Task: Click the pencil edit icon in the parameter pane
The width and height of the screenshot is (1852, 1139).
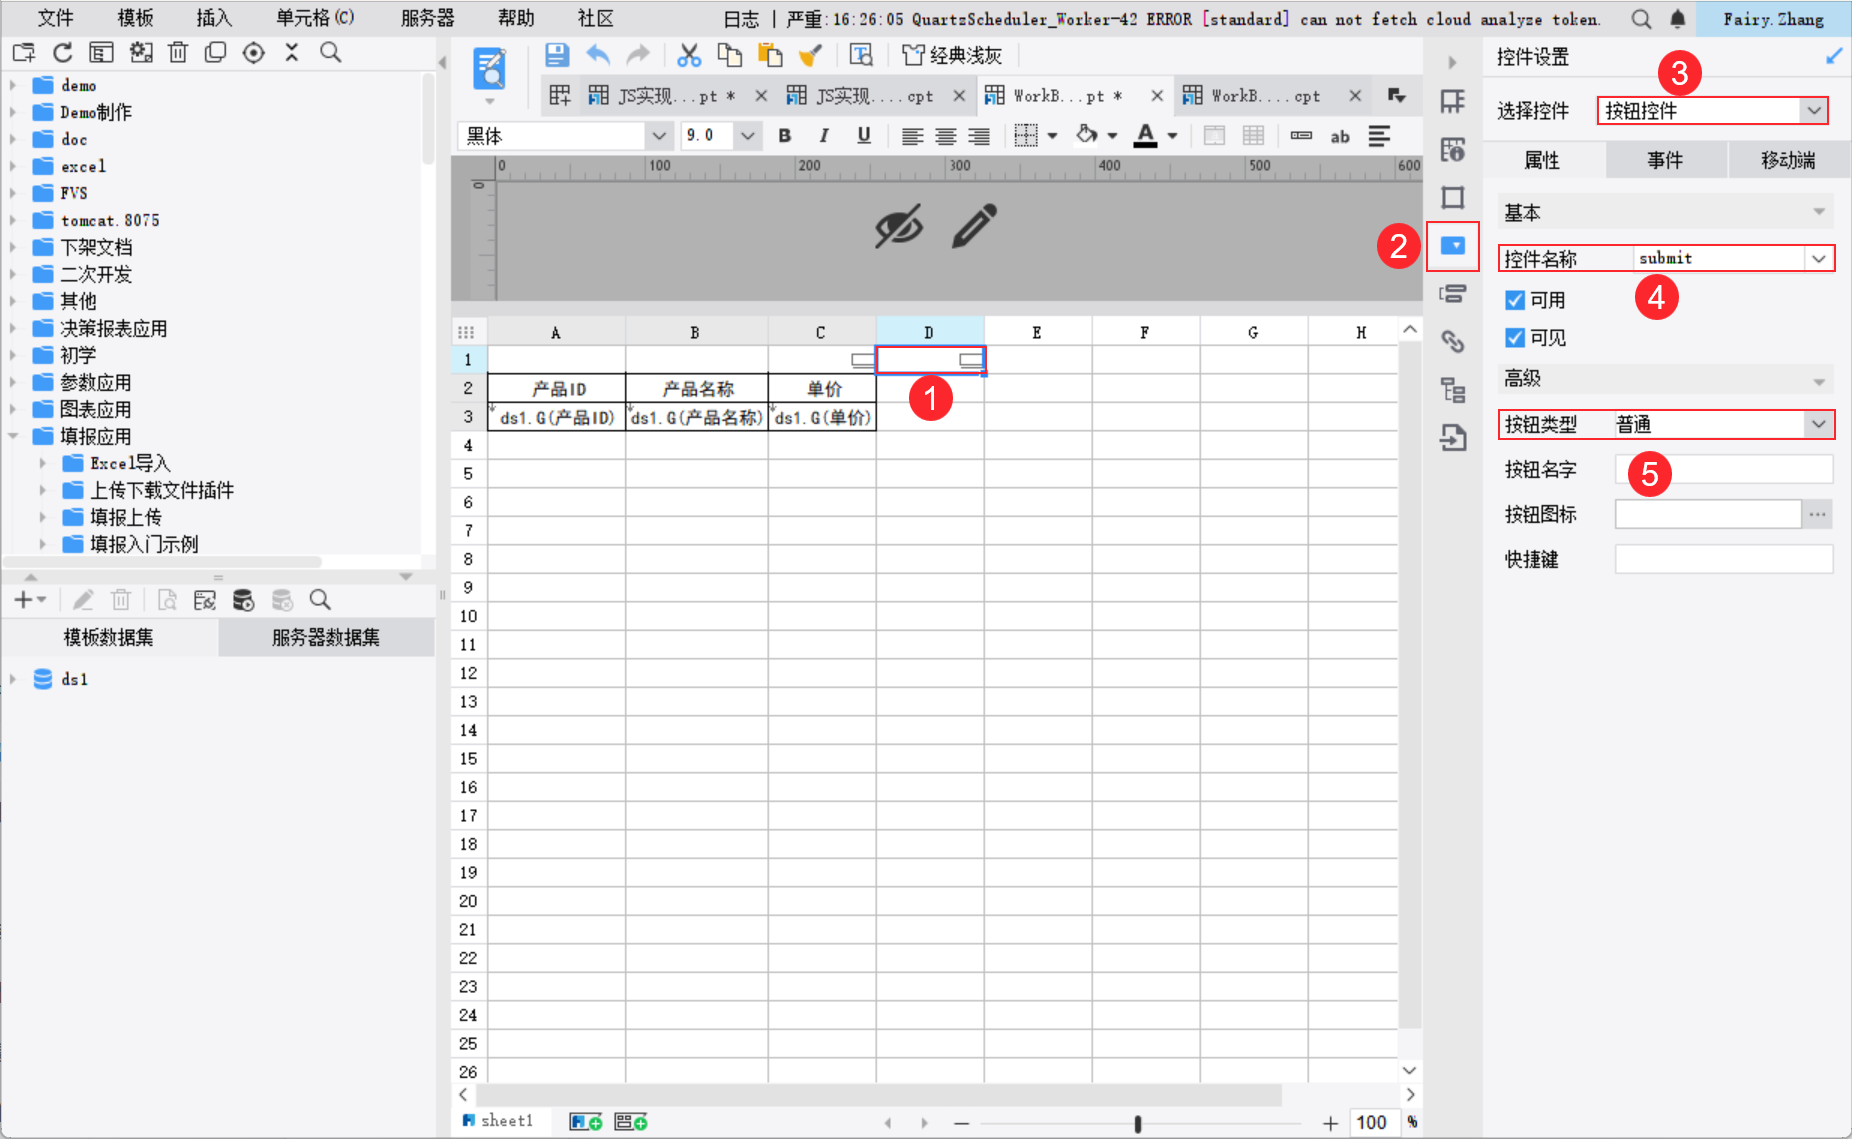Action: (x=974, y=226)
